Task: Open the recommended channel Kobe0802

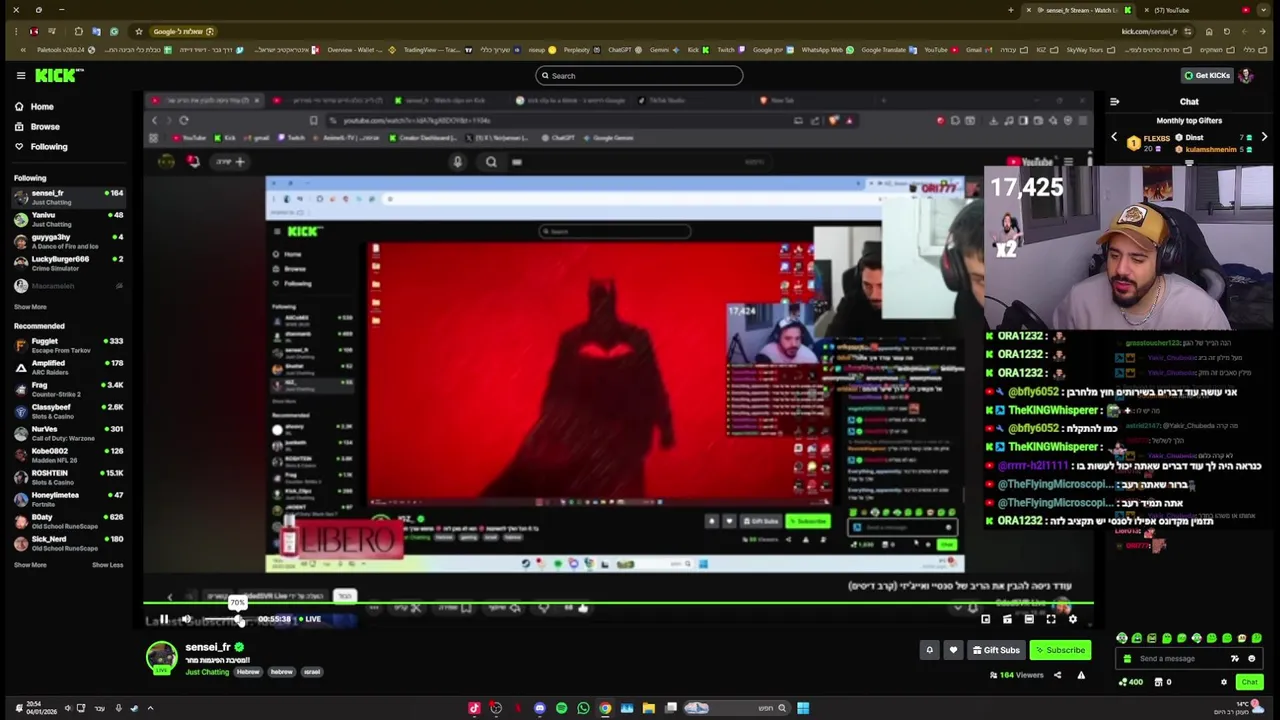Action: point(68,455)
